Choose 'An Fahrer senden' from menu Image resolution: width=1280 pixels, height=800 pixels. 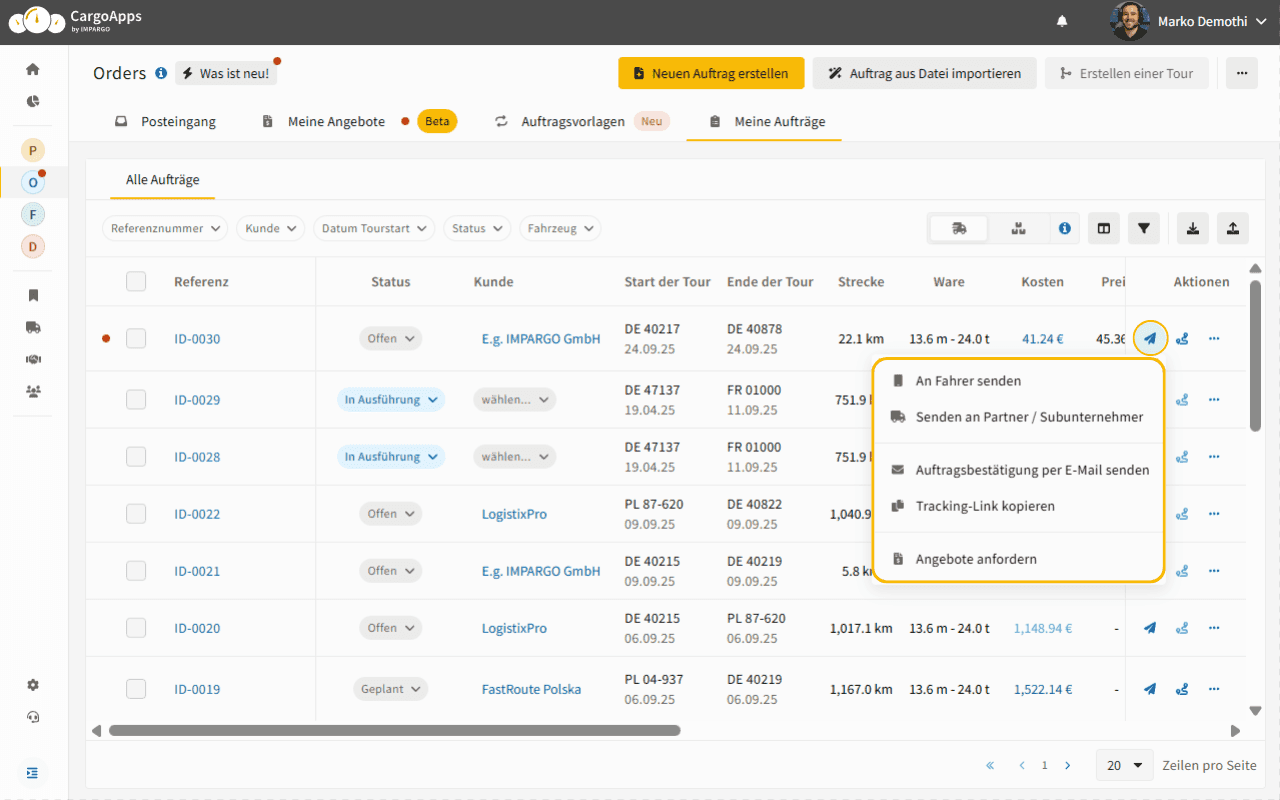[x=968, y=381]
